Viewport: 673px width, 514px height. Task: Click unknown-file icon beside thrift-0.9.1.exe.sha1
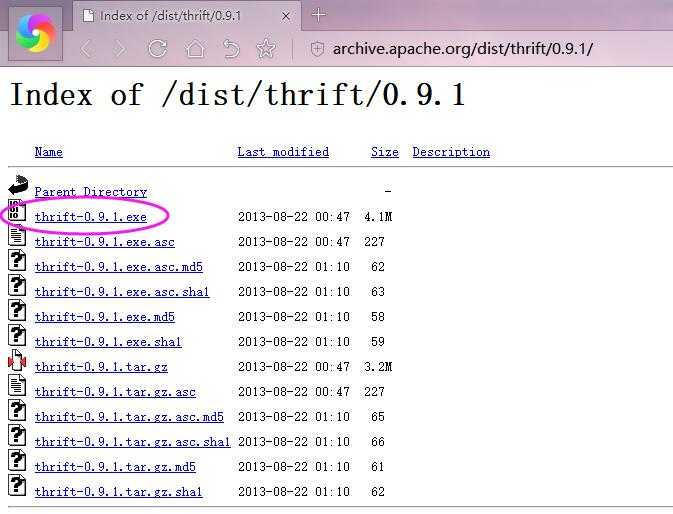tap(17, 335)
